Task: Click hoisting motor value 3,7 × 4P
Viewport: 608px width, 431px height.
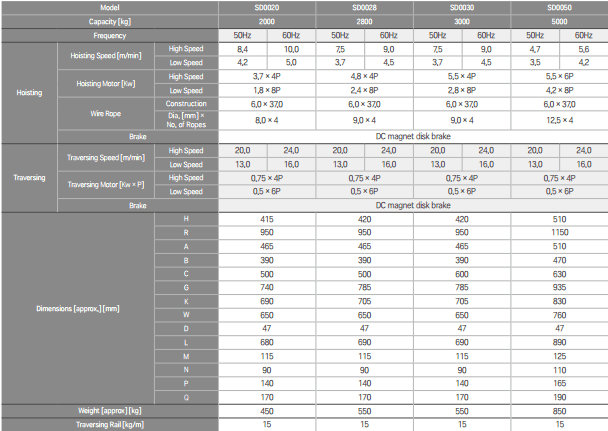Action: point(267,77)
